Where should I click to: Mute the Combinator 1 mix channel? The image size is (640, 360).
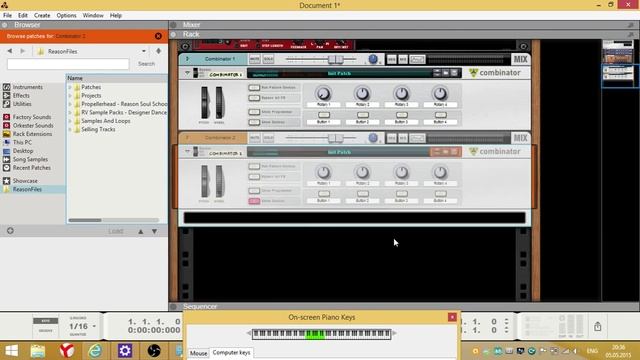(254, 59)
